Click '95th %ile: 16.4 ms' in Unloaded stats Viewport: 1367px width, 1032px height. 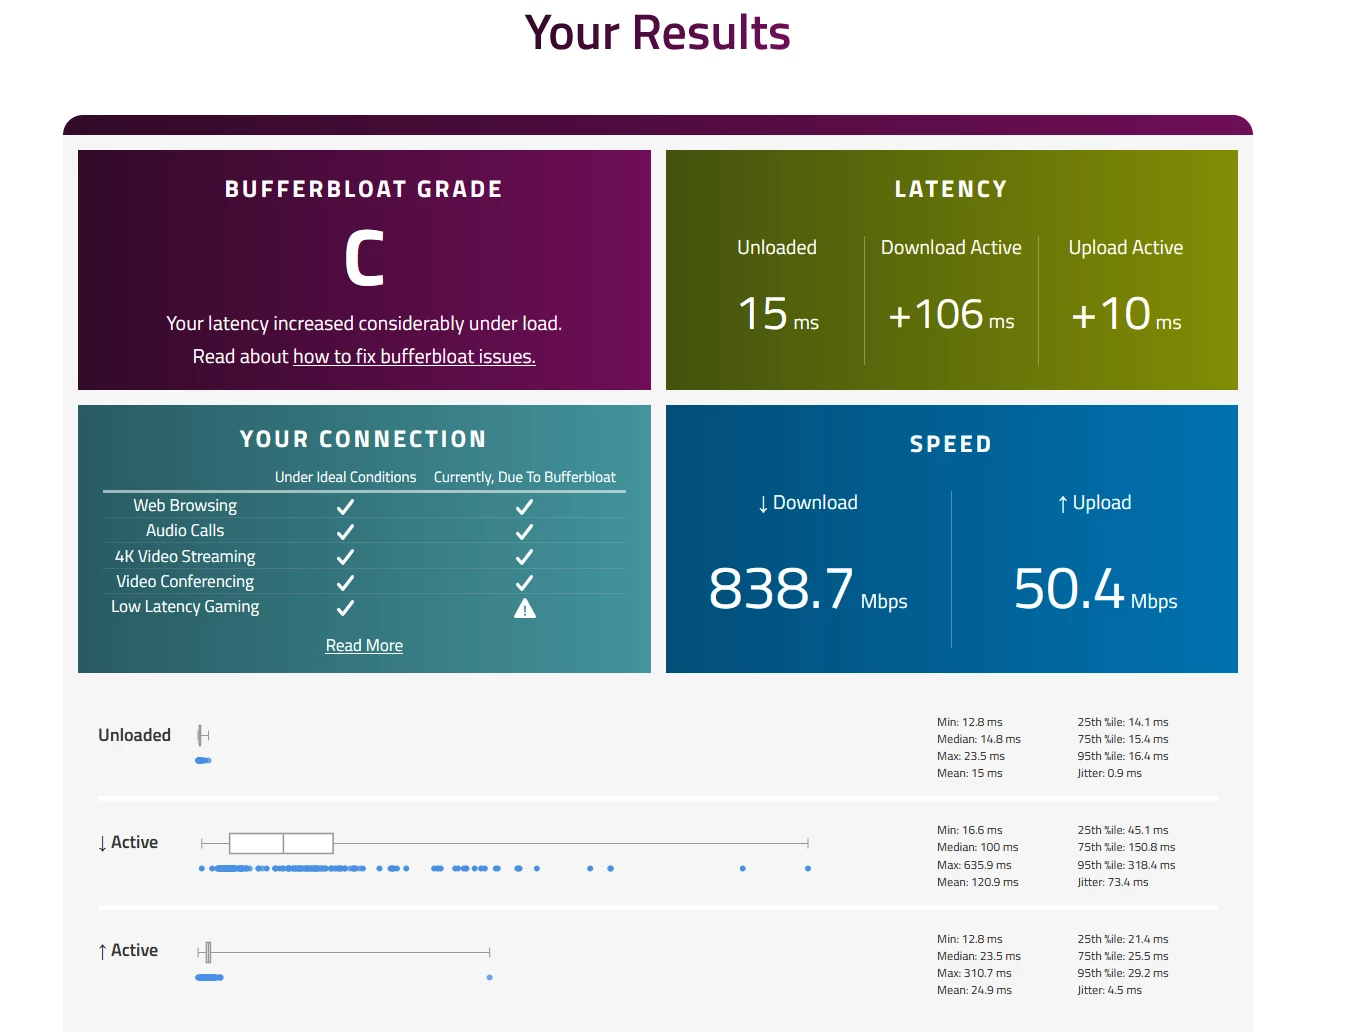pos(1123,756)
